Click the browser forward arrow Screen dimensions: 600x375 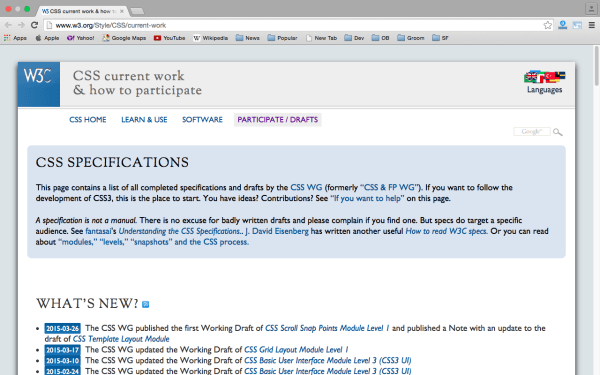click(x=21, y=25)
